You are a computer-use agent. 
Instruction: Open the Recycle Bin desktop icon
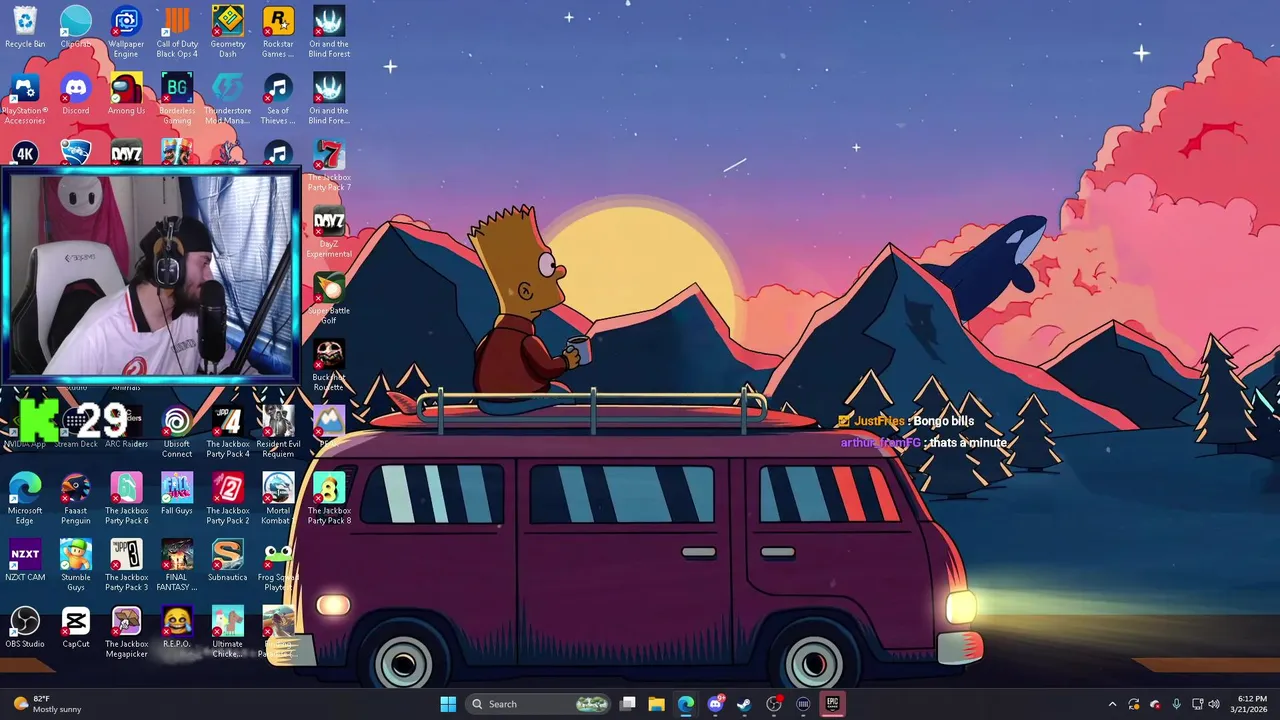[x=25, y=28]
